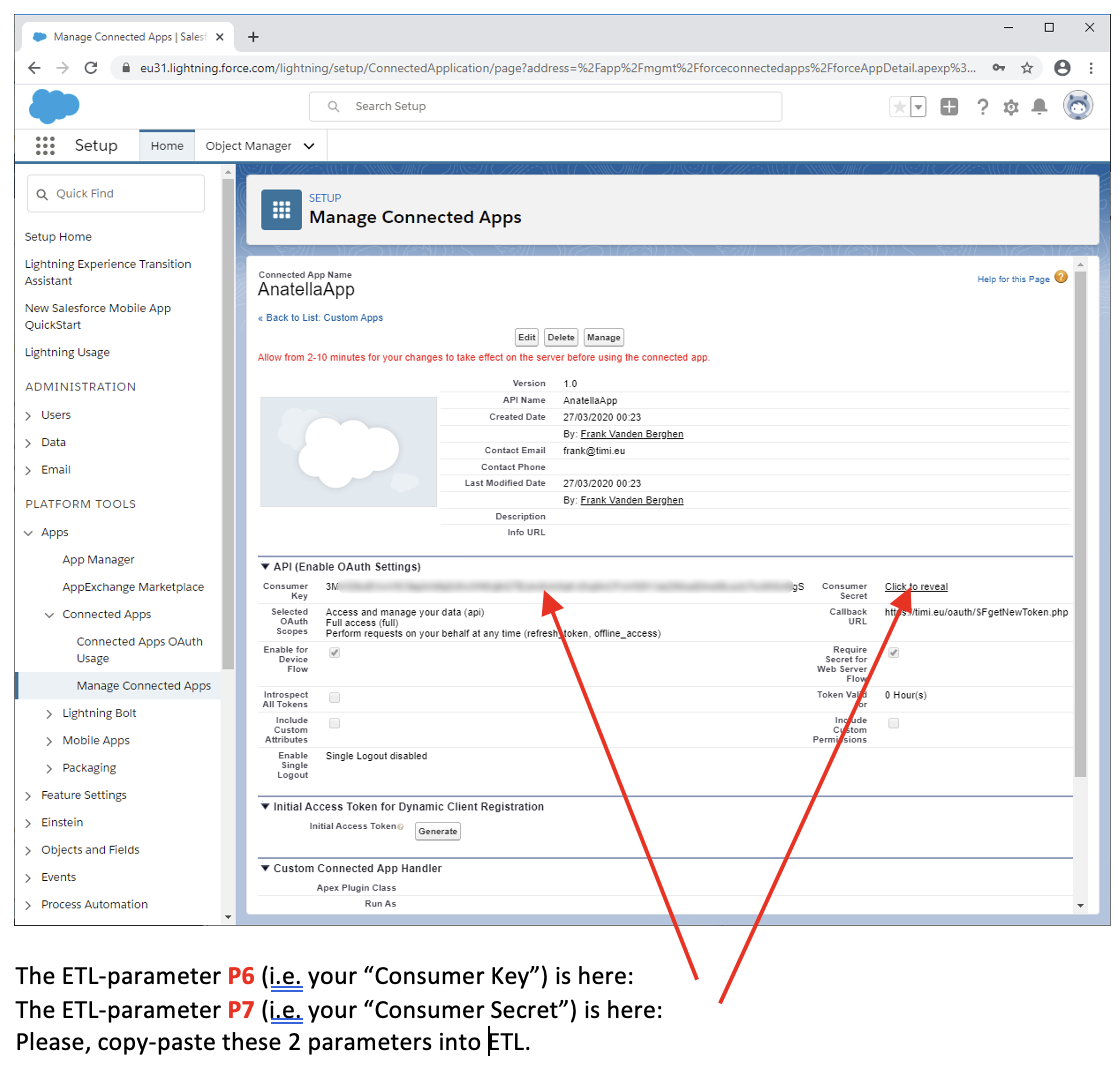Open Object Manager dropdown arrow
The width and height of the screenshot is (1120, 1080).
pyautogui.click(x=309, y=146)
